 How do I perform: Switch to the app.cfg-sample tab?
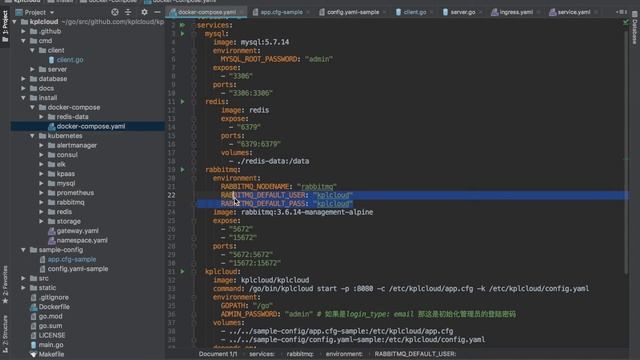281,12
